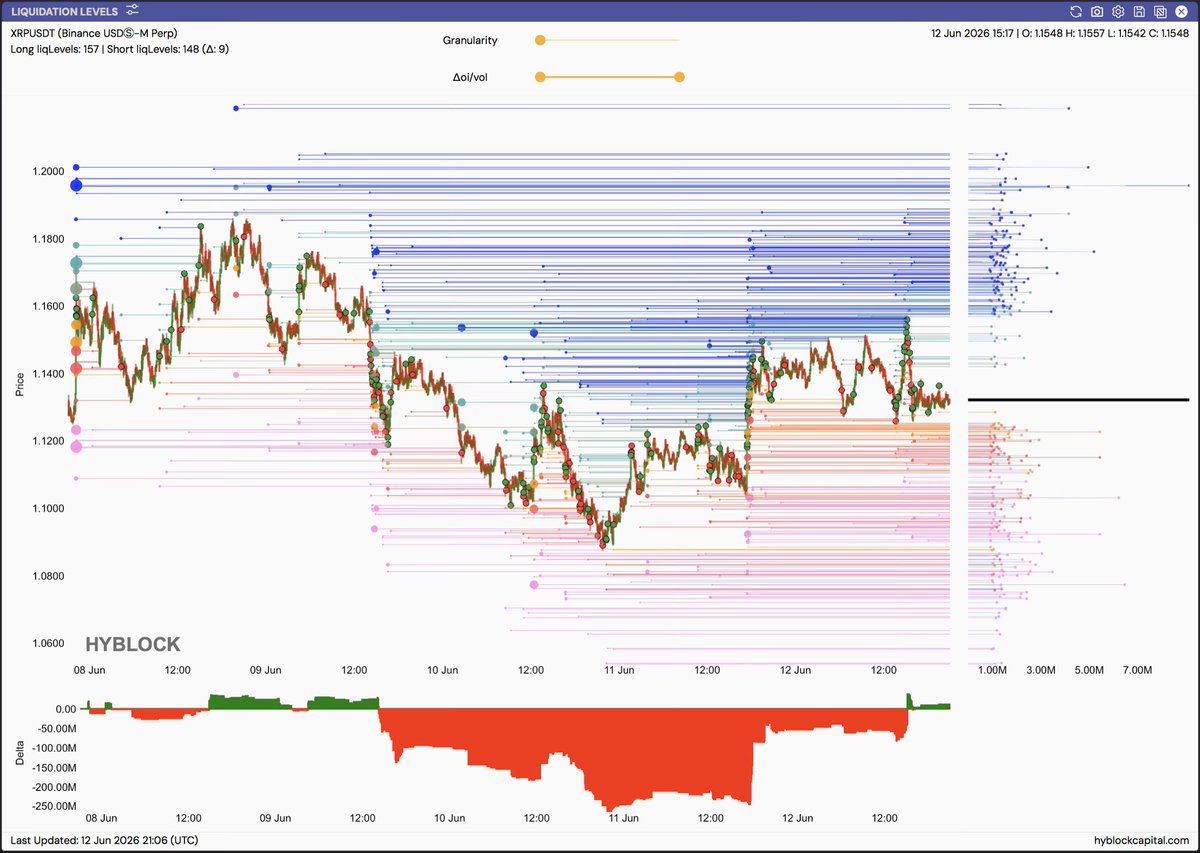The image size is (1200, 853).
Task: Save the chart layout with floppy icon
Action: click(x=1139, y=11)
